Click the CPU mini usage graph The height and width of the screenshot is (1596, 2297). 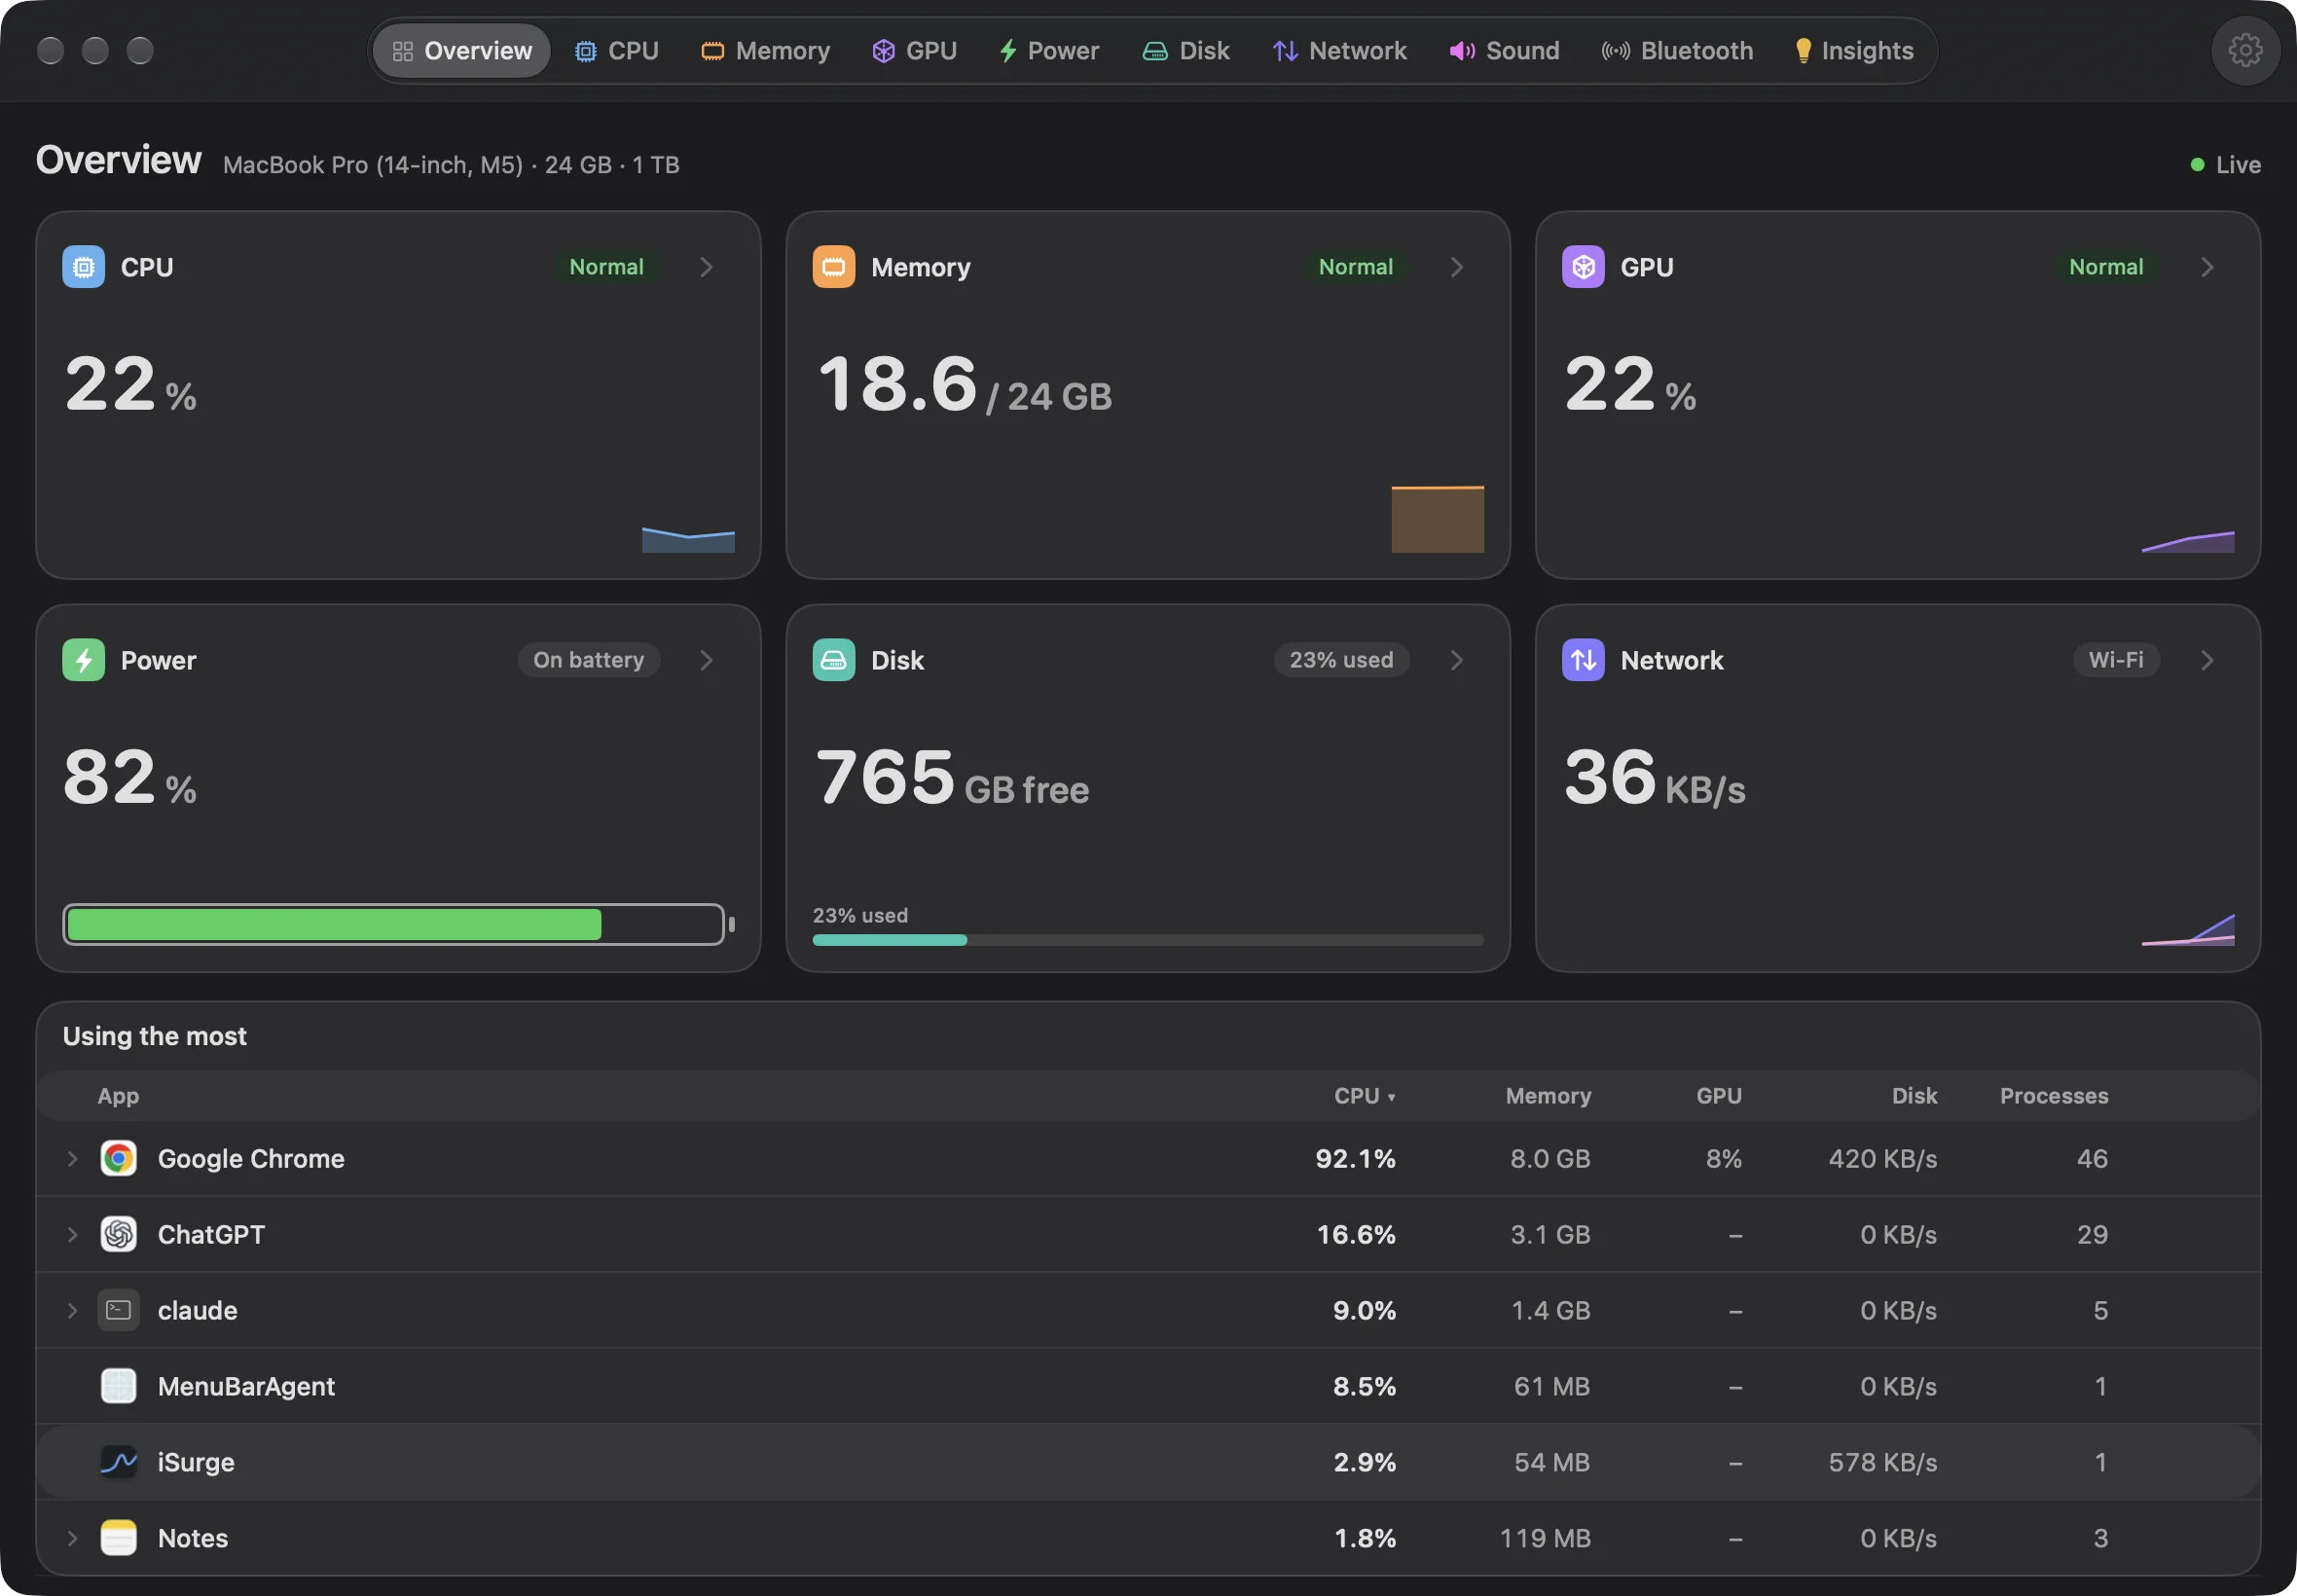click(x=688, y=539)
